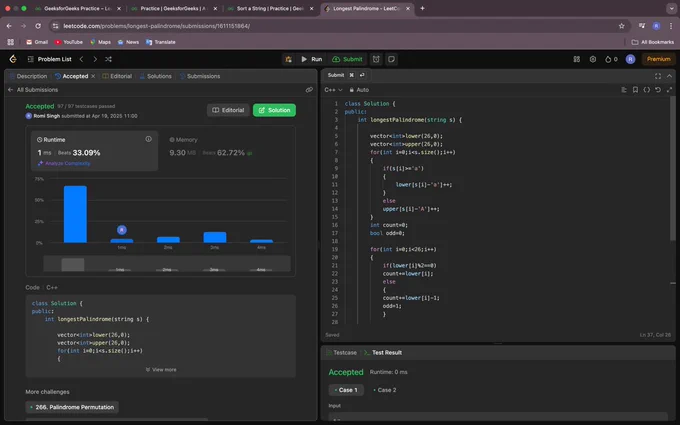Open the Gmail bookmark
This screenshot has width=680, height=425.
(x=37, y=42)
